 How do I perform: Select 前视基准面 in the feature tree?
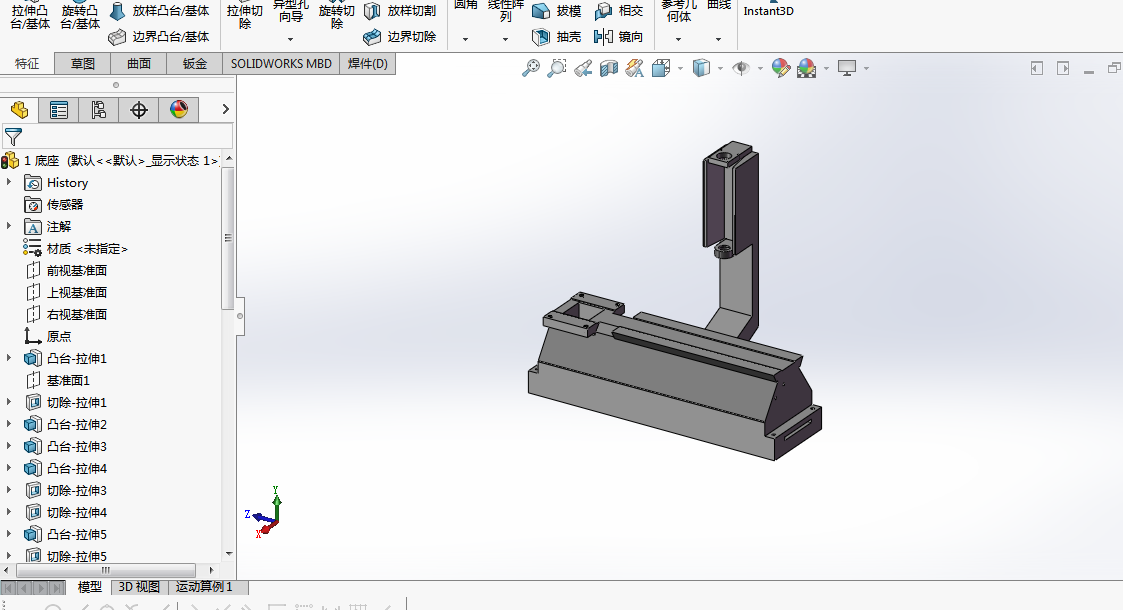(76, 271)
